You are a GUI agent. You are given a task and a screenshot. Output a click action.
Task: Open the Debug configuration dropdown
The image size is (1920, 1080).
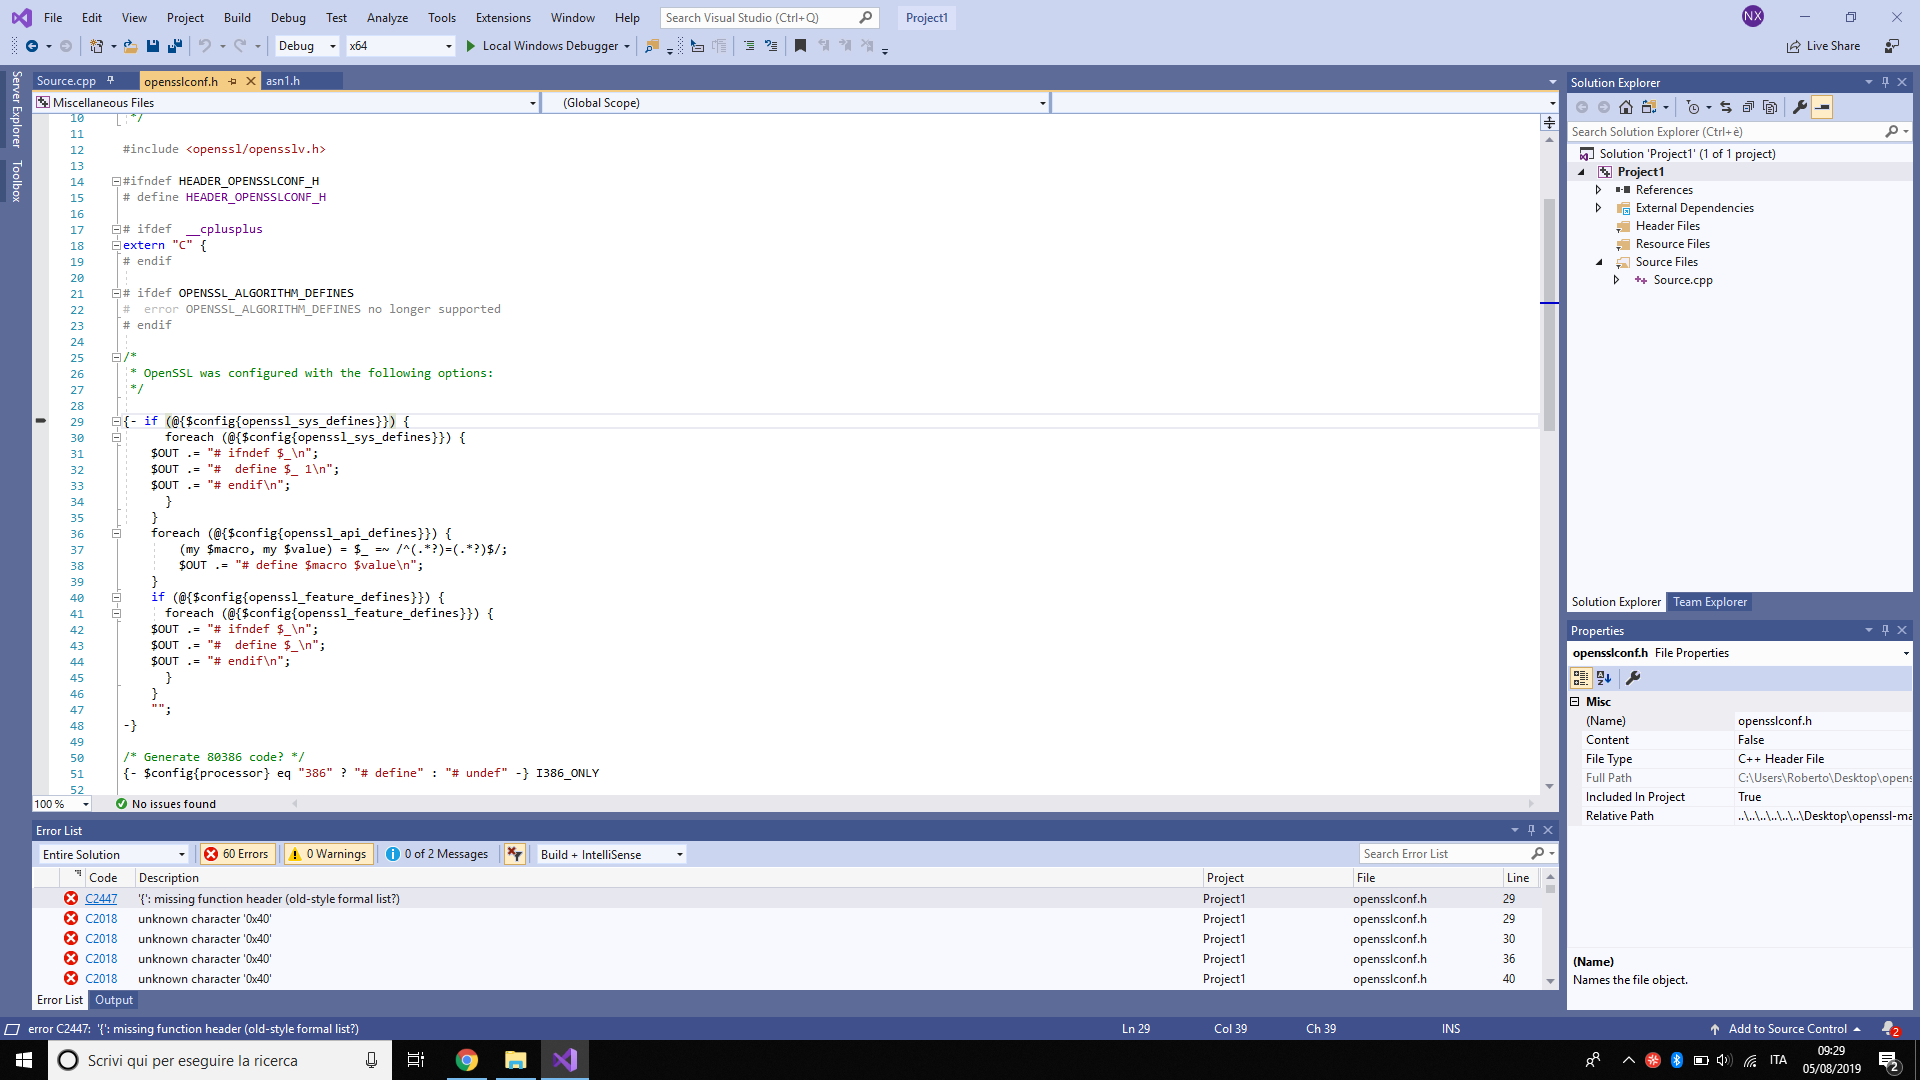[x=307, y=46]
